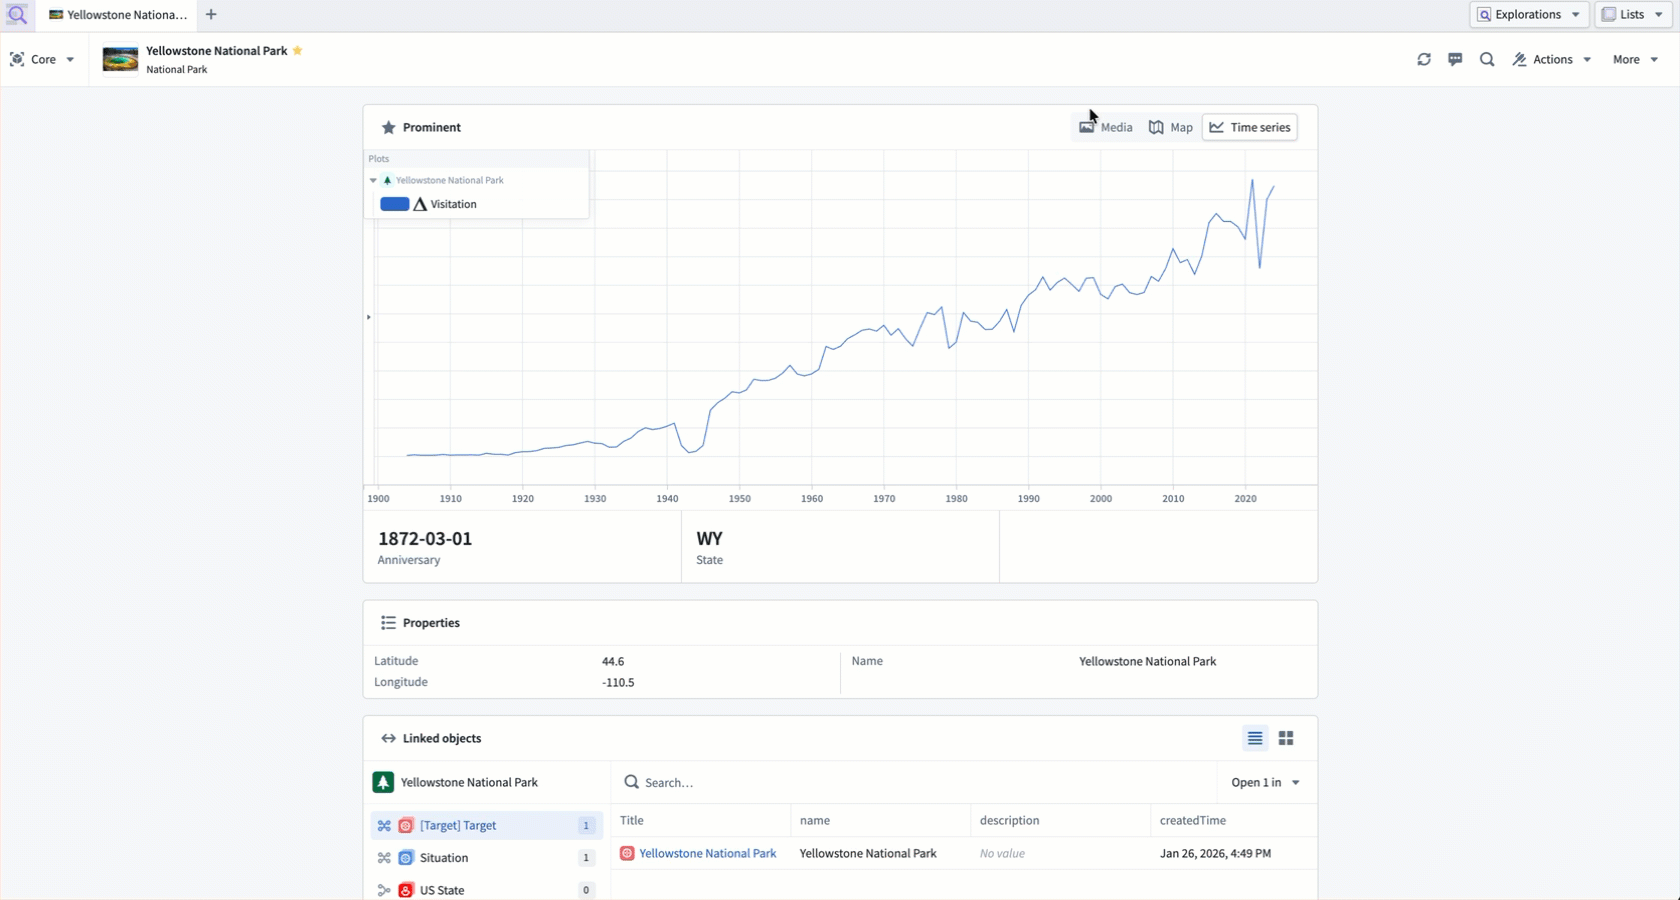Click the favorite star beside Yellowstone title
This screenshot has width=1680, height=900.
coord(298,51)
